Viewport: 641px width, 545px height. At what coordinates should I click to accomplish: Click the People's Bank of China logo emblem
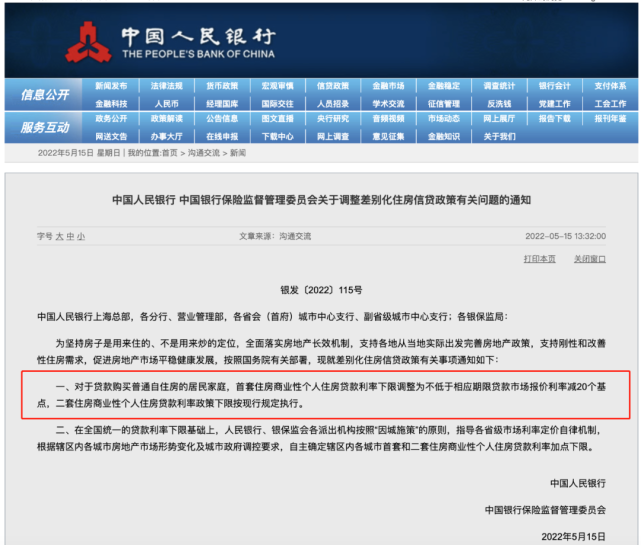point(88,43)
